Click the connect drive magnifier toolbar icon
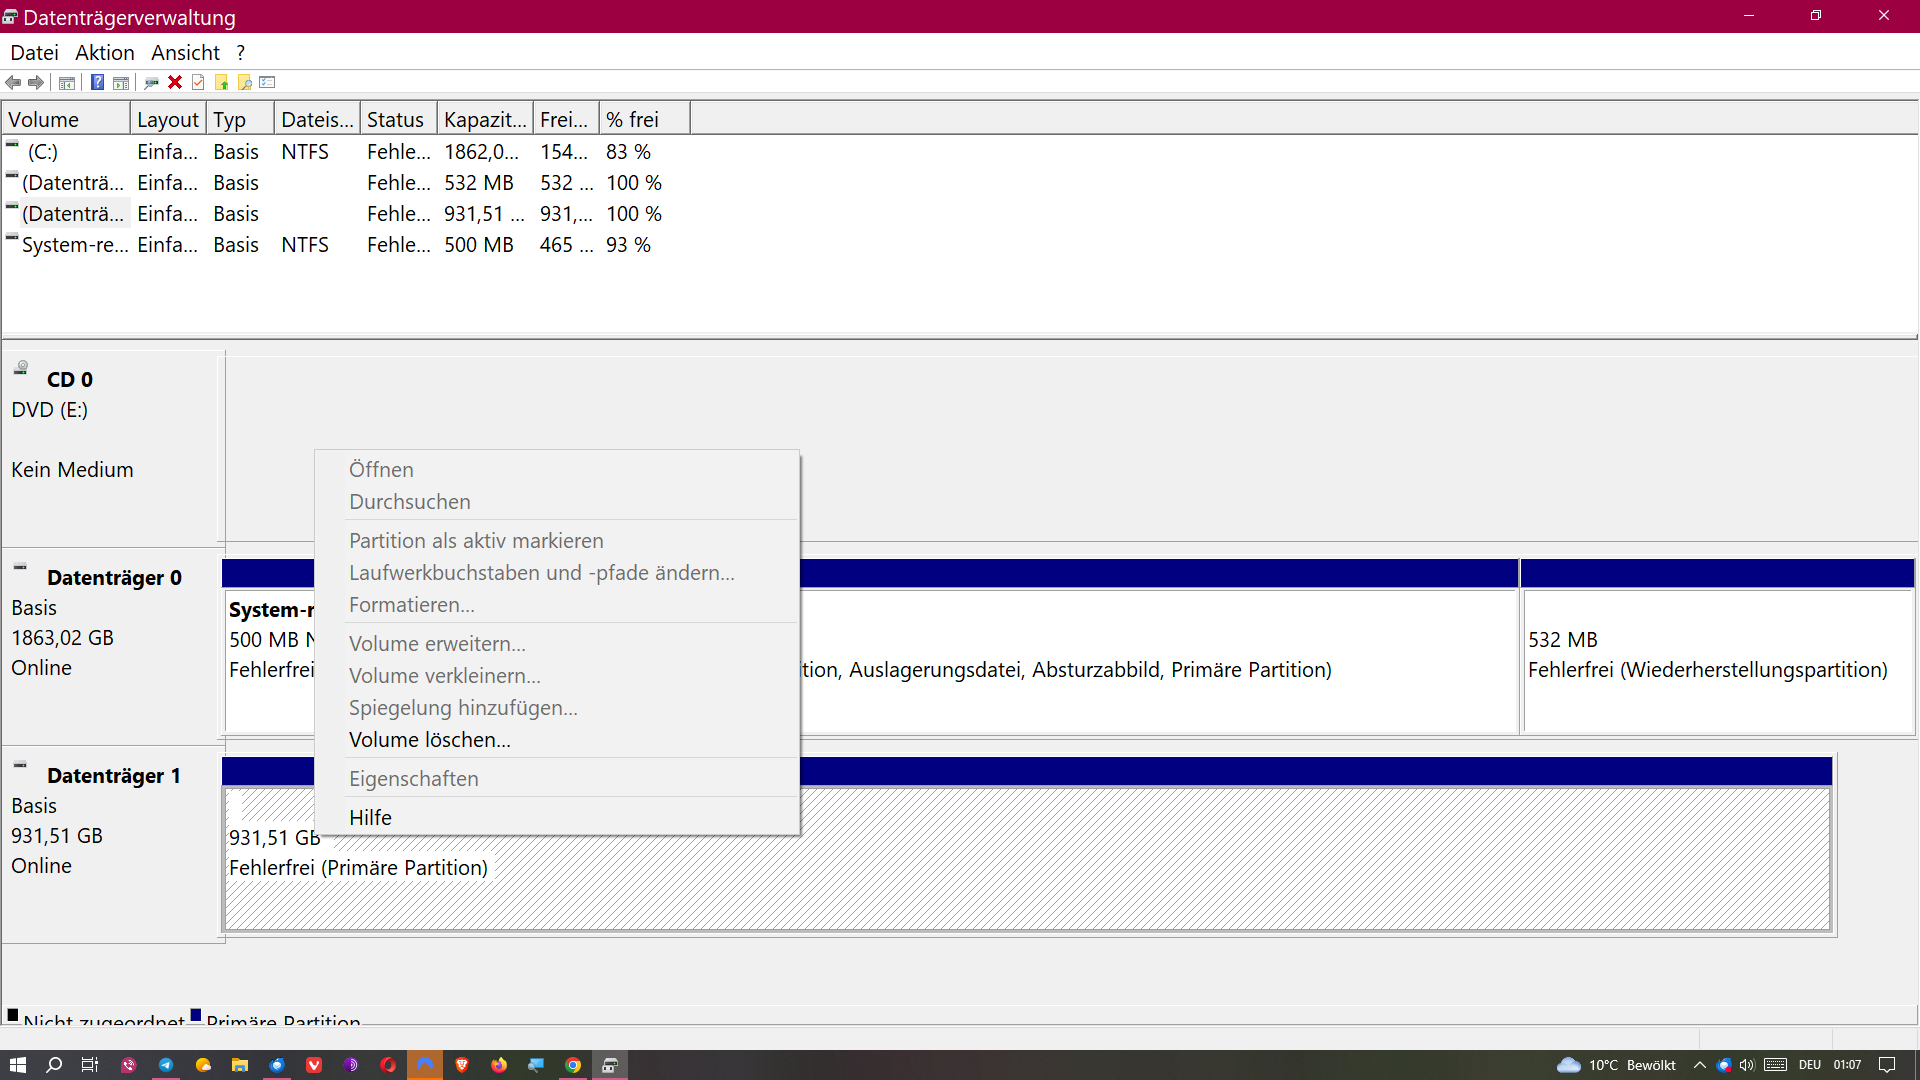This screenshot has width=1920, height=1080. click(x=151, y=82)
